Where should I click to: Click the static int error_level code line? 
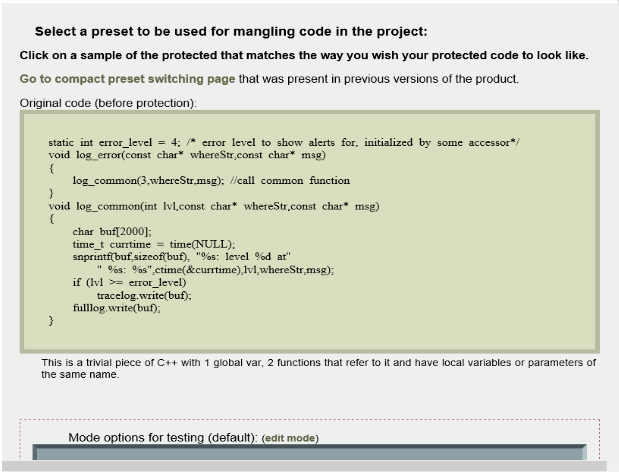(284, 142)
